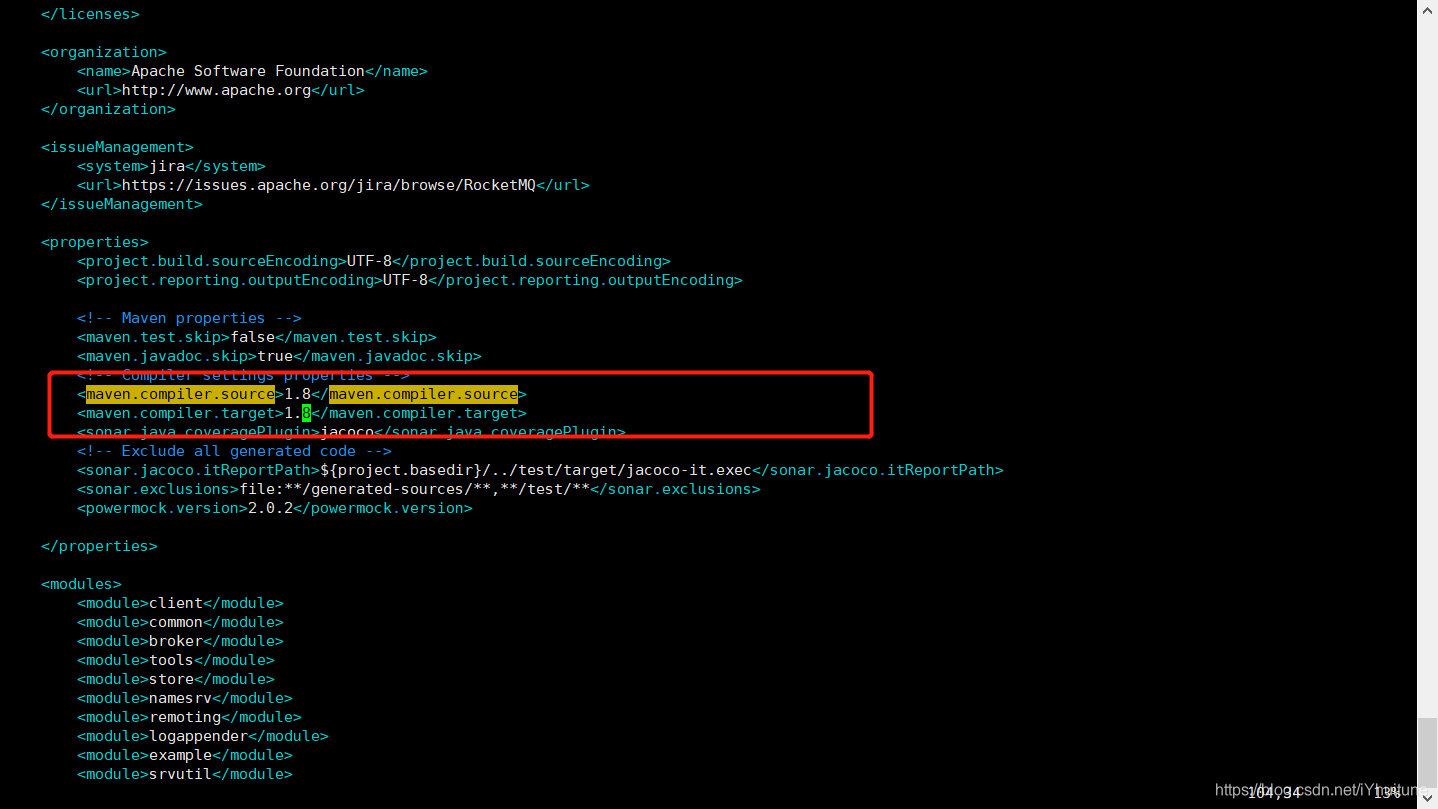
Task: Click the opening <organization> tag
Action: coord(104,52)
